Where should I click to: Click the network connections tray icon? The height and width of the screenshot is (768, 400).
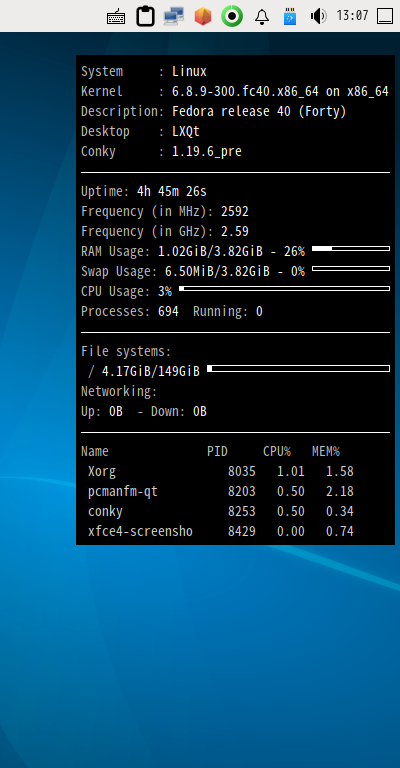[x=174, y=16]
